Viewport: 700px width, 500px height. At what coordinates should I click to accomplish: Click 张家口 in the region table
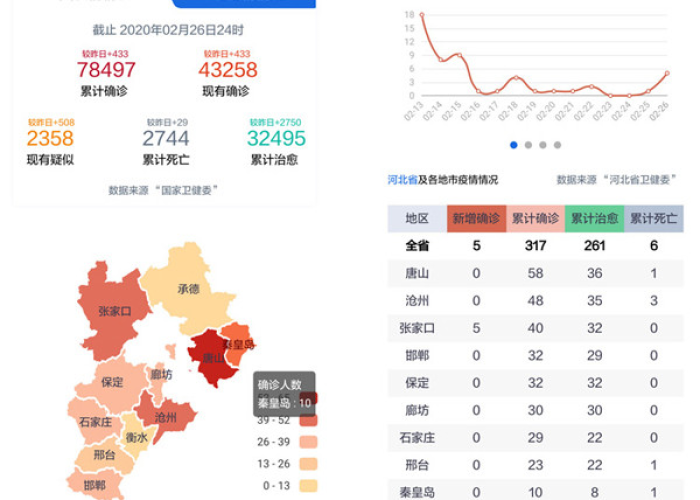click(x=417, y=328)
